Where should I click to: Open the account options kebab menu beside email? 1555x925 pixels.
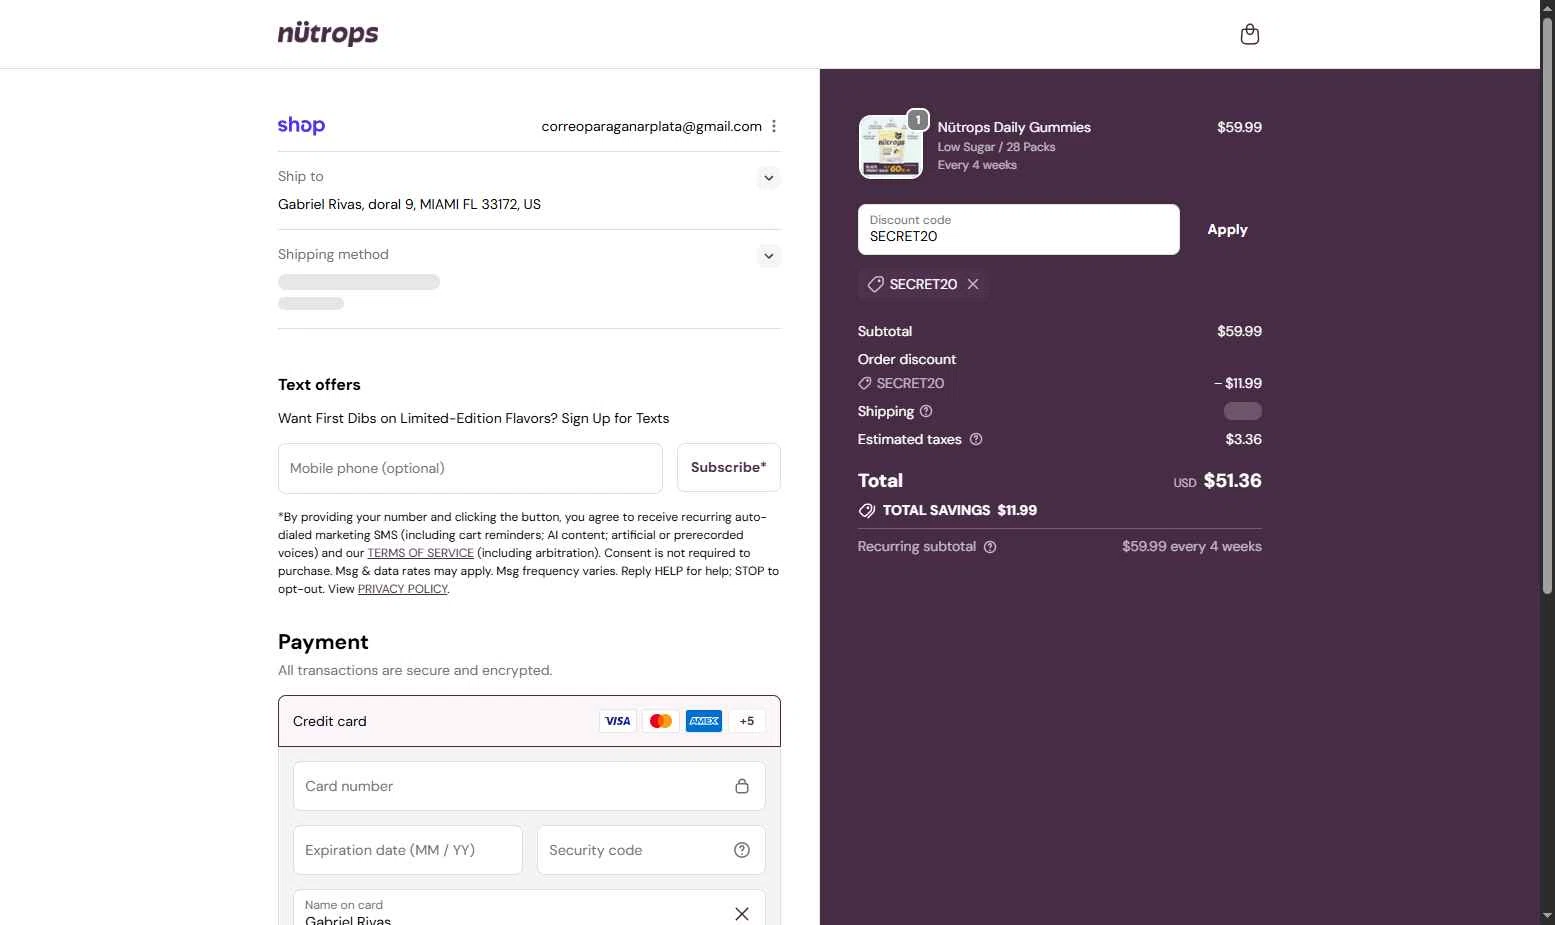click(774, 126)
